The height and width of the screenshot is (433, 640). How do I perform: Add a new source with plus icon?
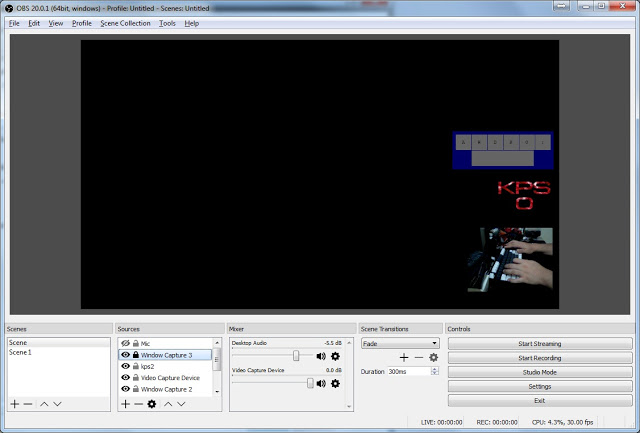[125, 404]
